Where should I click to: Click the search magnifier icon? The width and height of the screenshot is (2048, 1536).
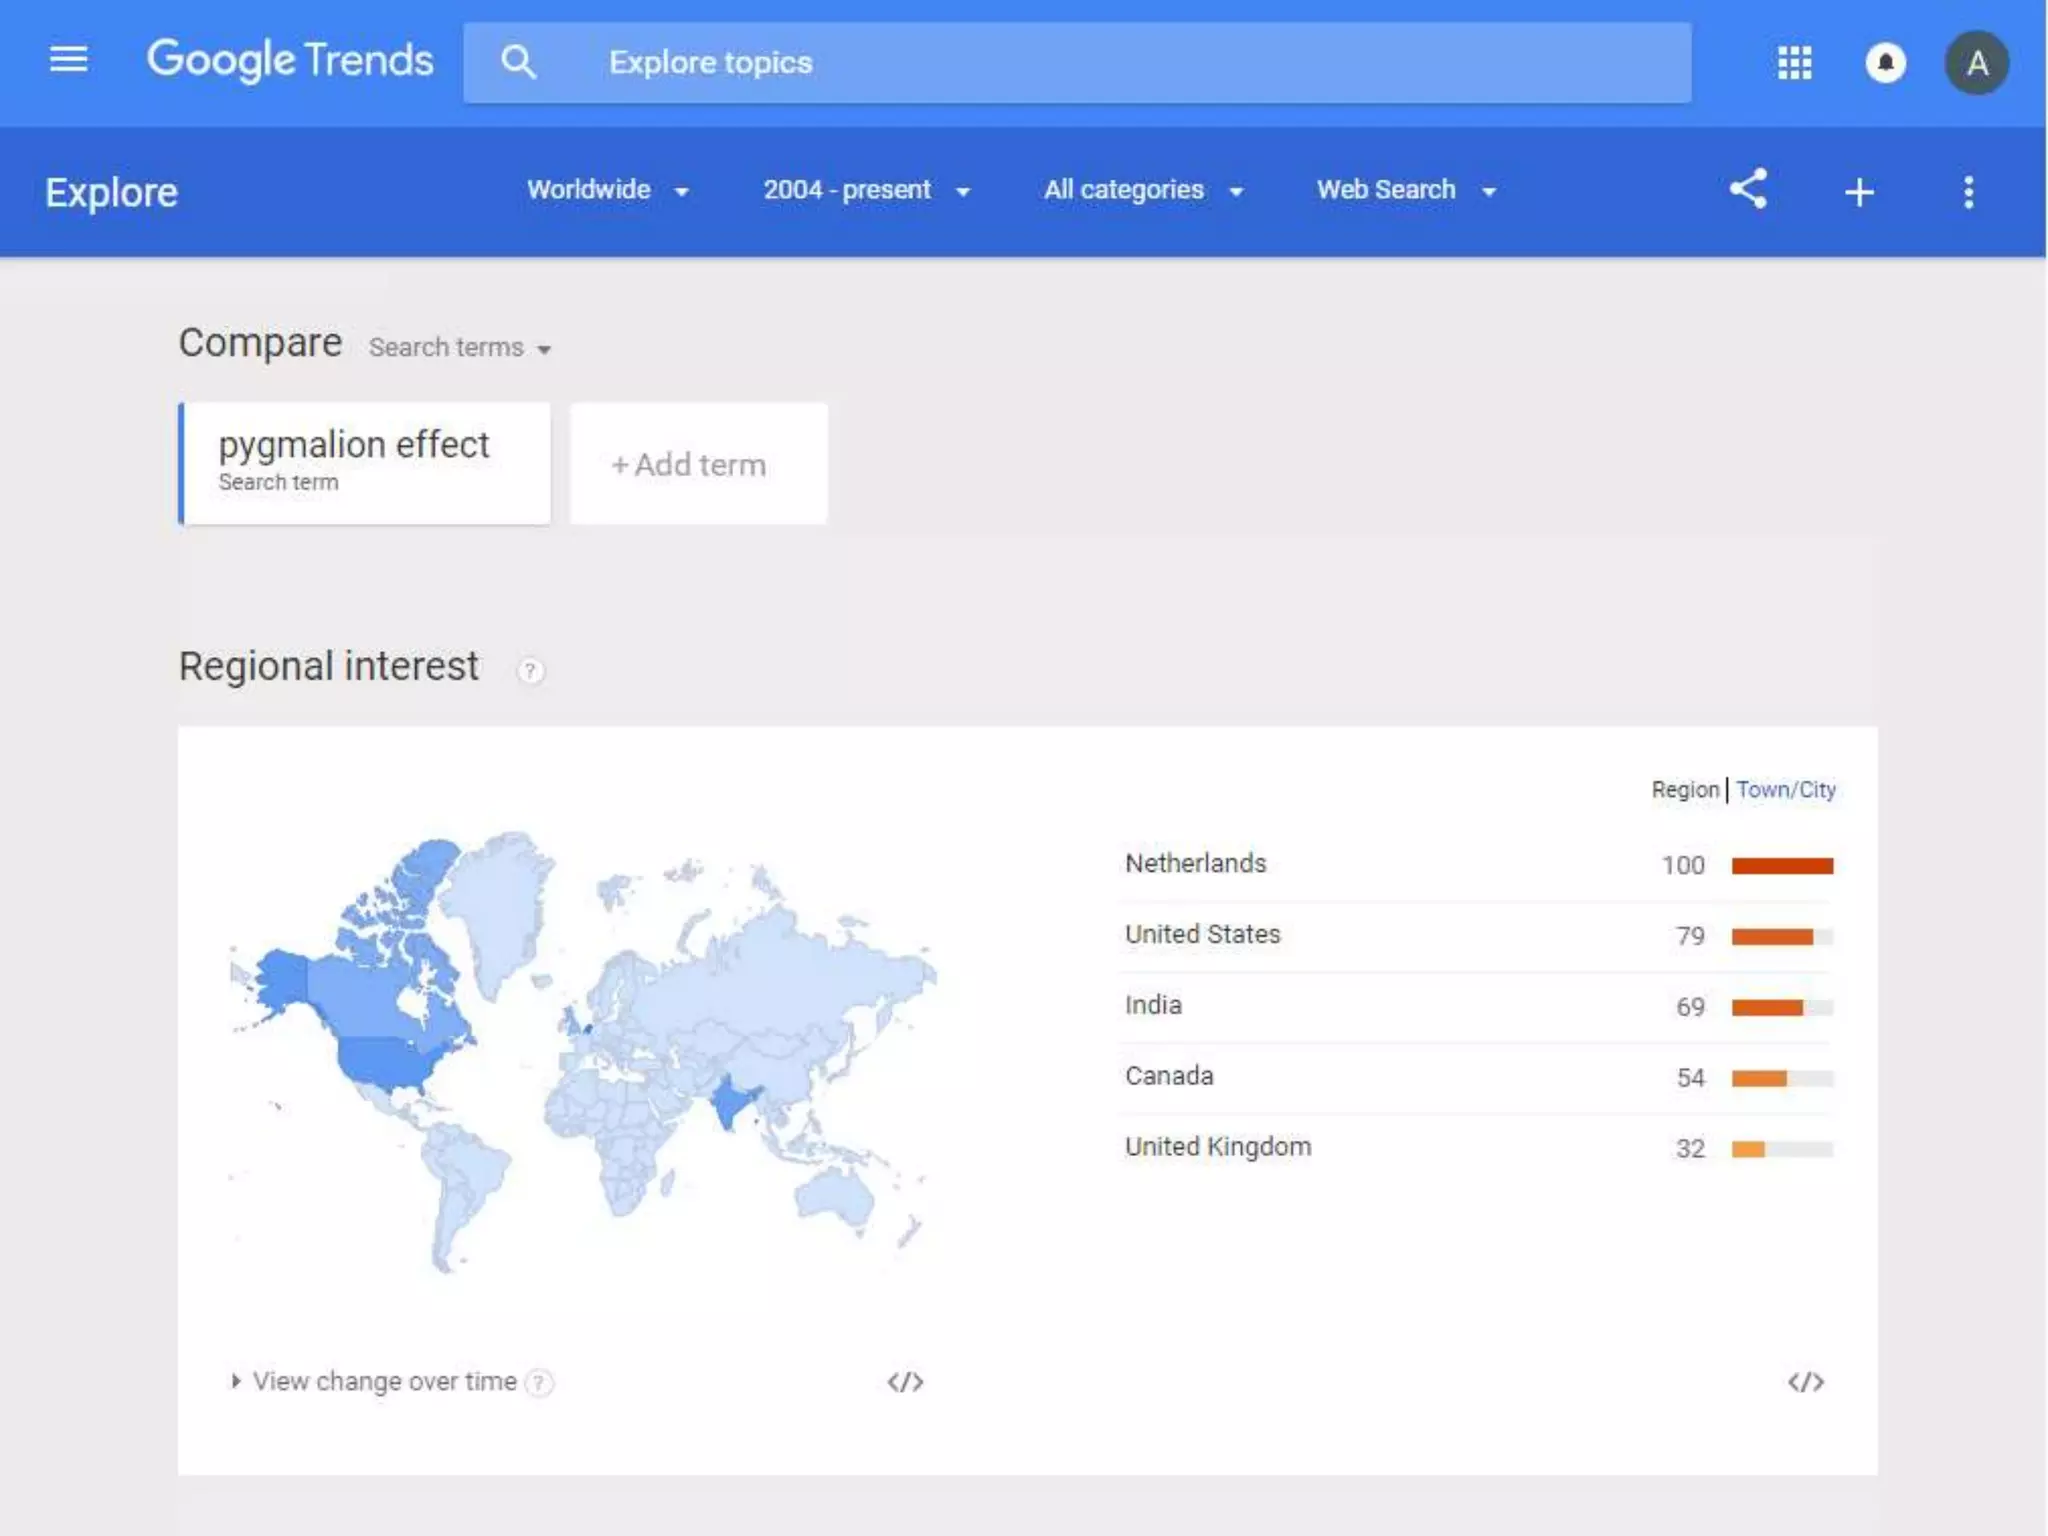click(518, 62)
